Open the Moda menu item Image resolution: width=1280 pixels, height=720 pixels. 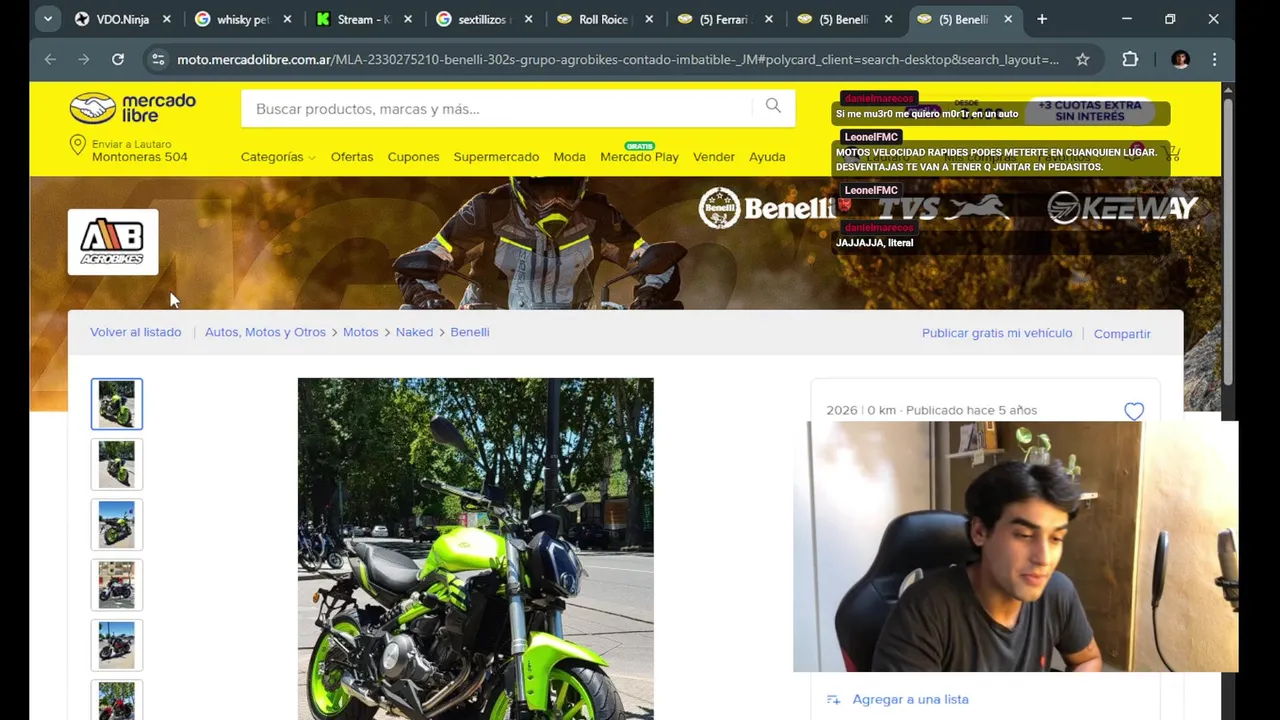point(569,157)
